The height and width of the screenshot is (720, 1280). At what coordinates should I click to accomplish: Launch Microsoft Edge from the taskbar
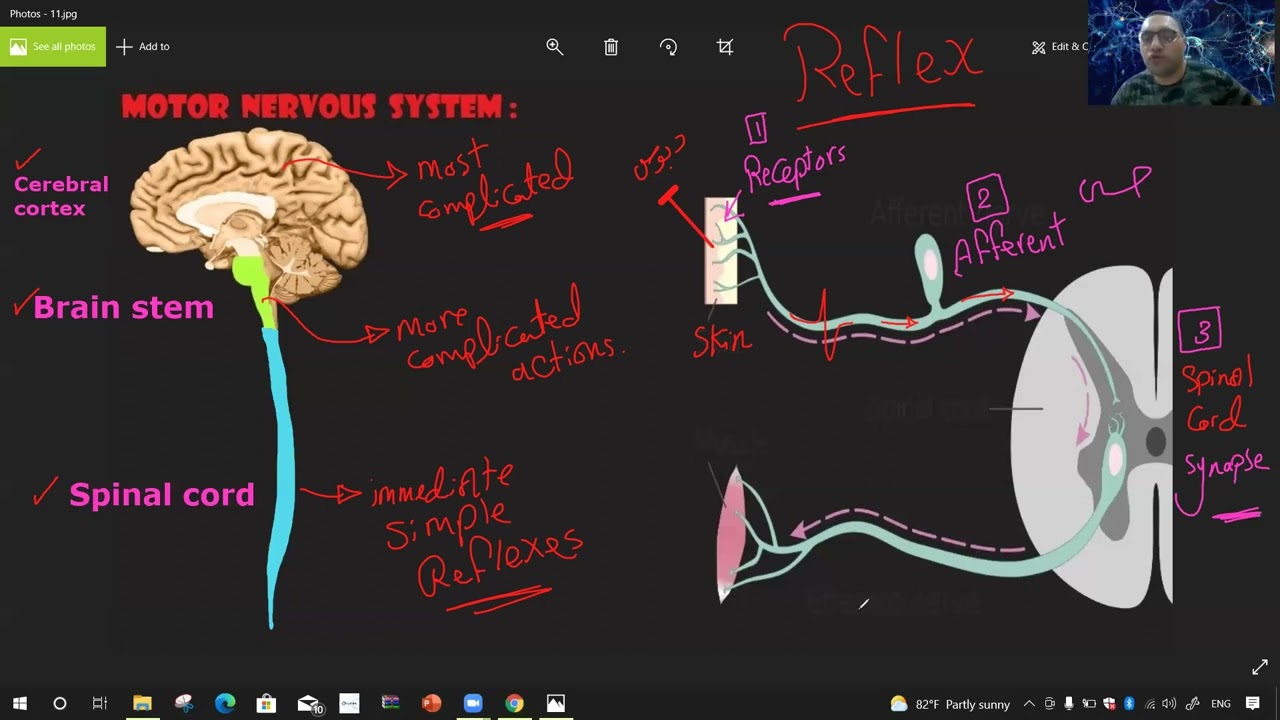225,704
